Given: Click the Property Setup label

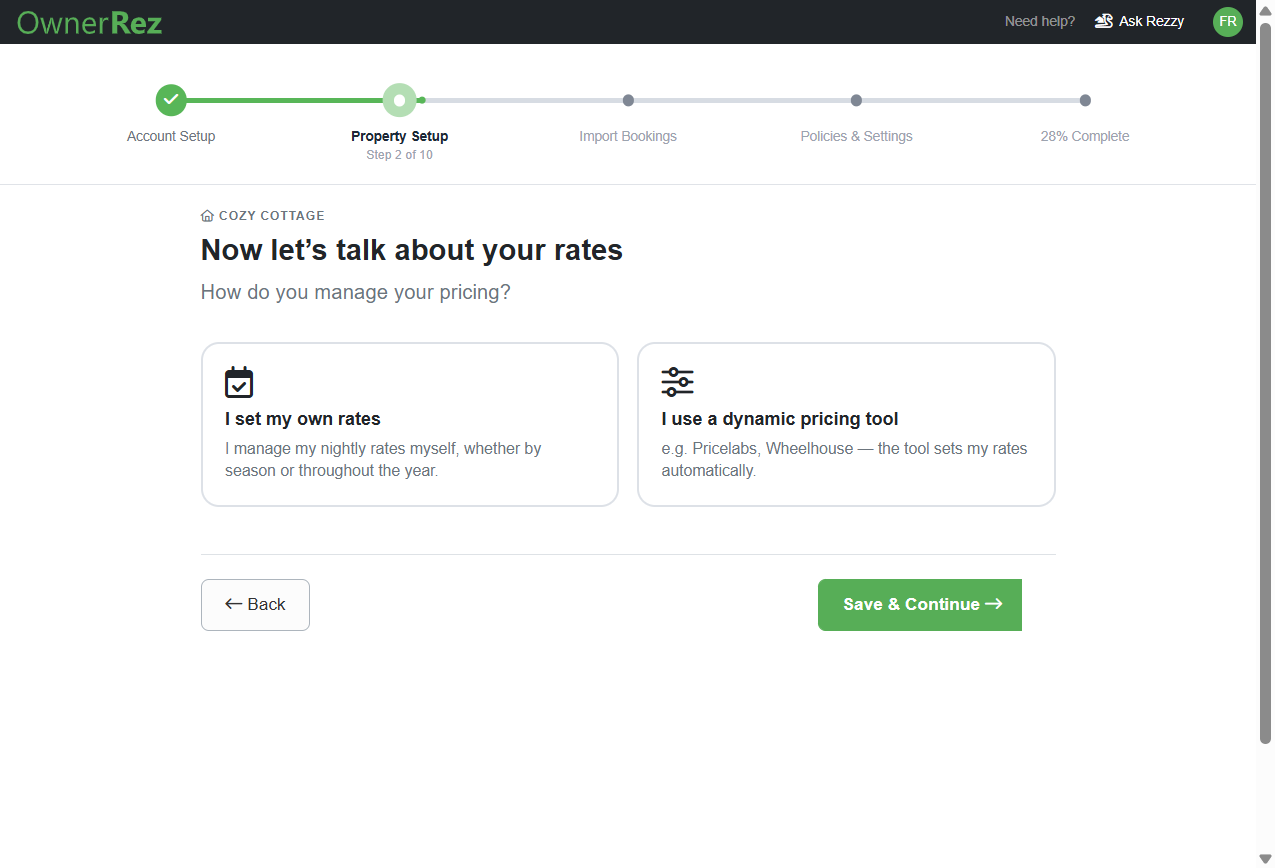Looking at the screenshot, I should (399, 136).
